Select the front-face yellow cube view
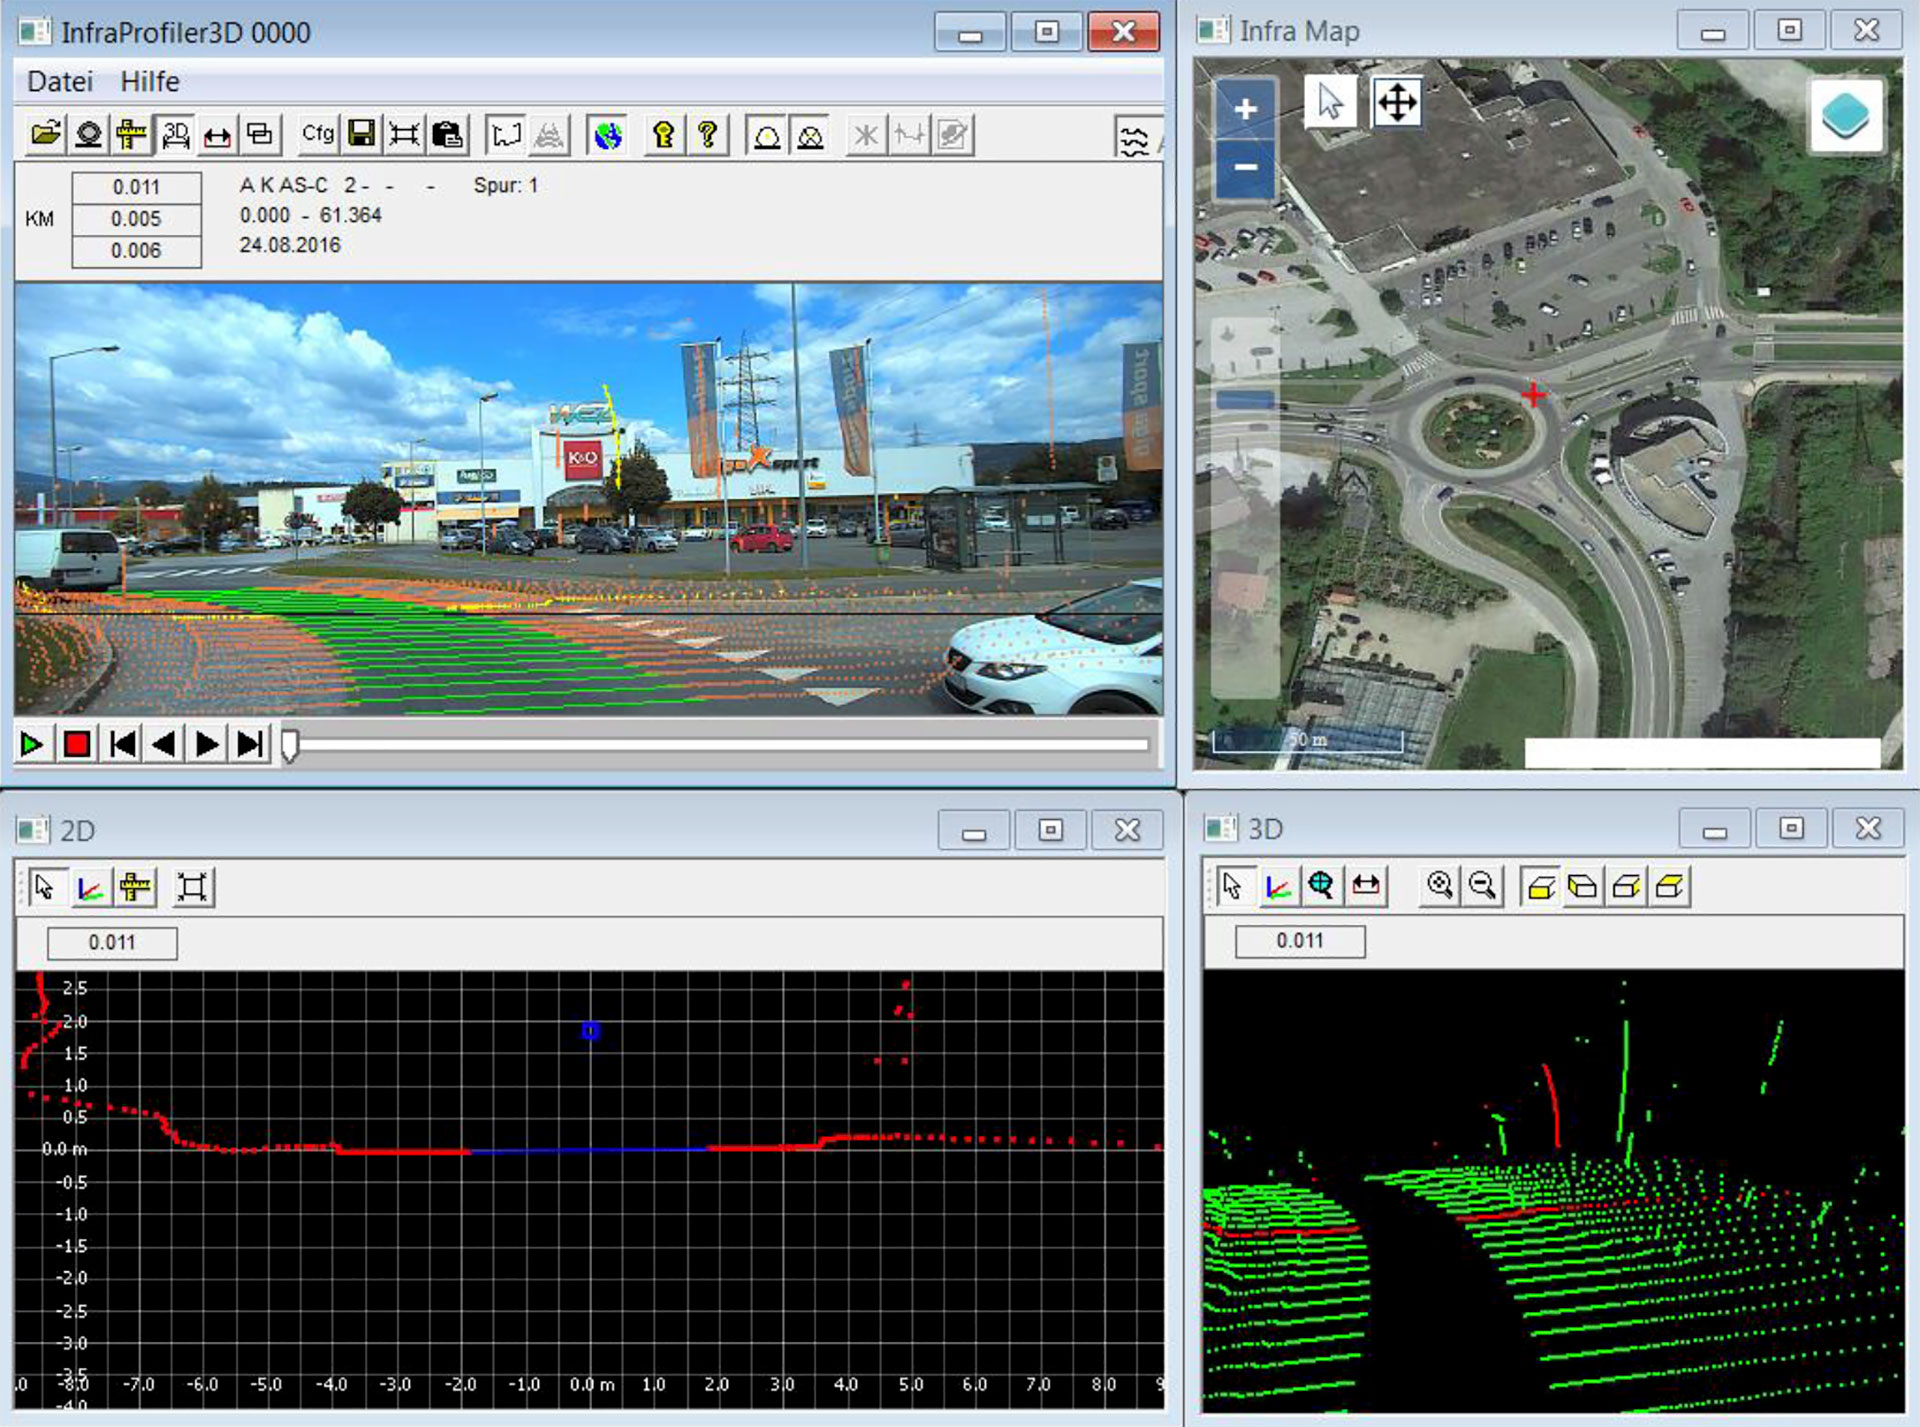The height and width of the screenshot is (1427, 1920). point(1541,886)
